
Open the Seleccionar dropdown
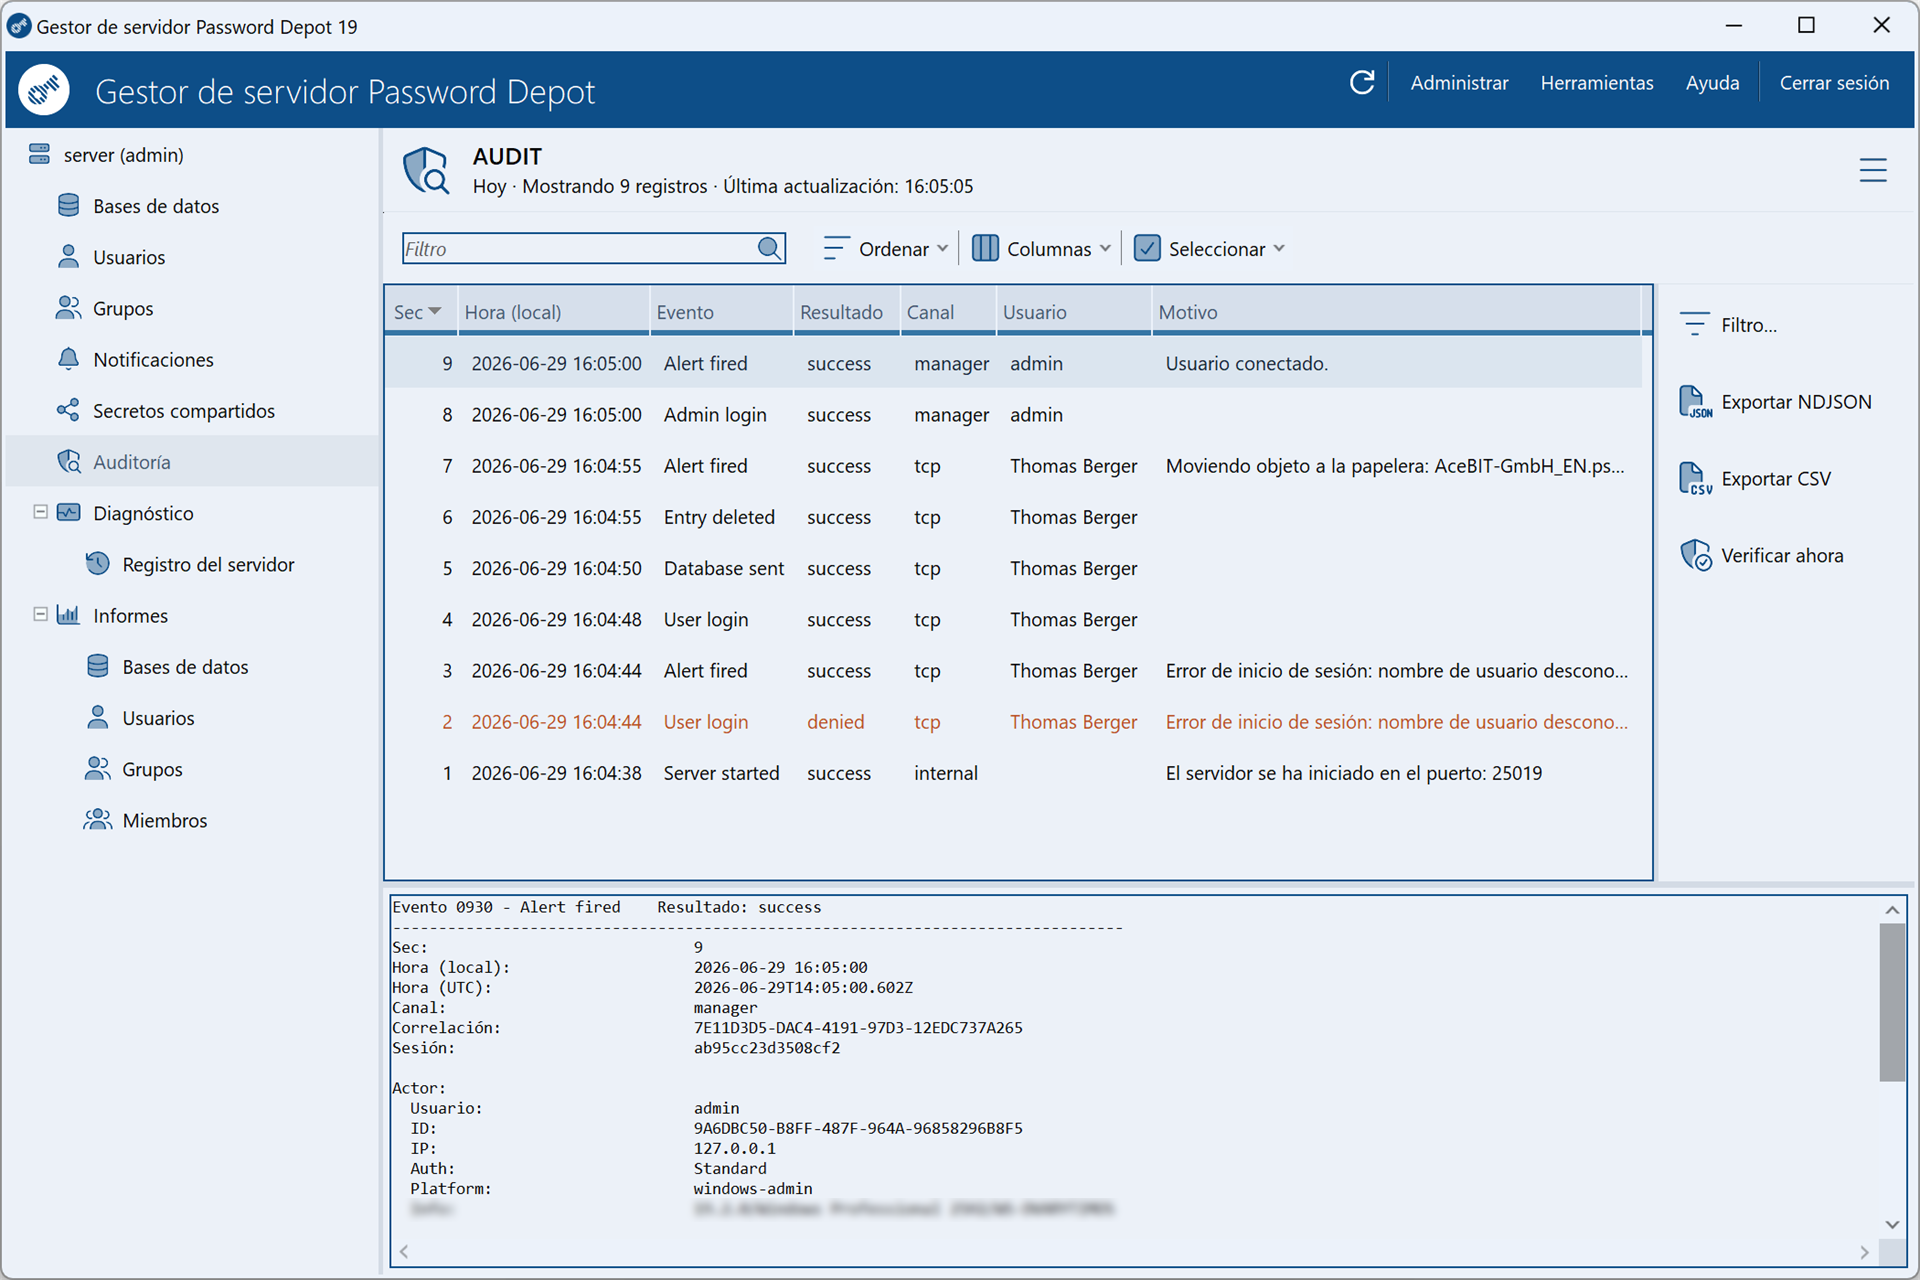click(1210, 249)
